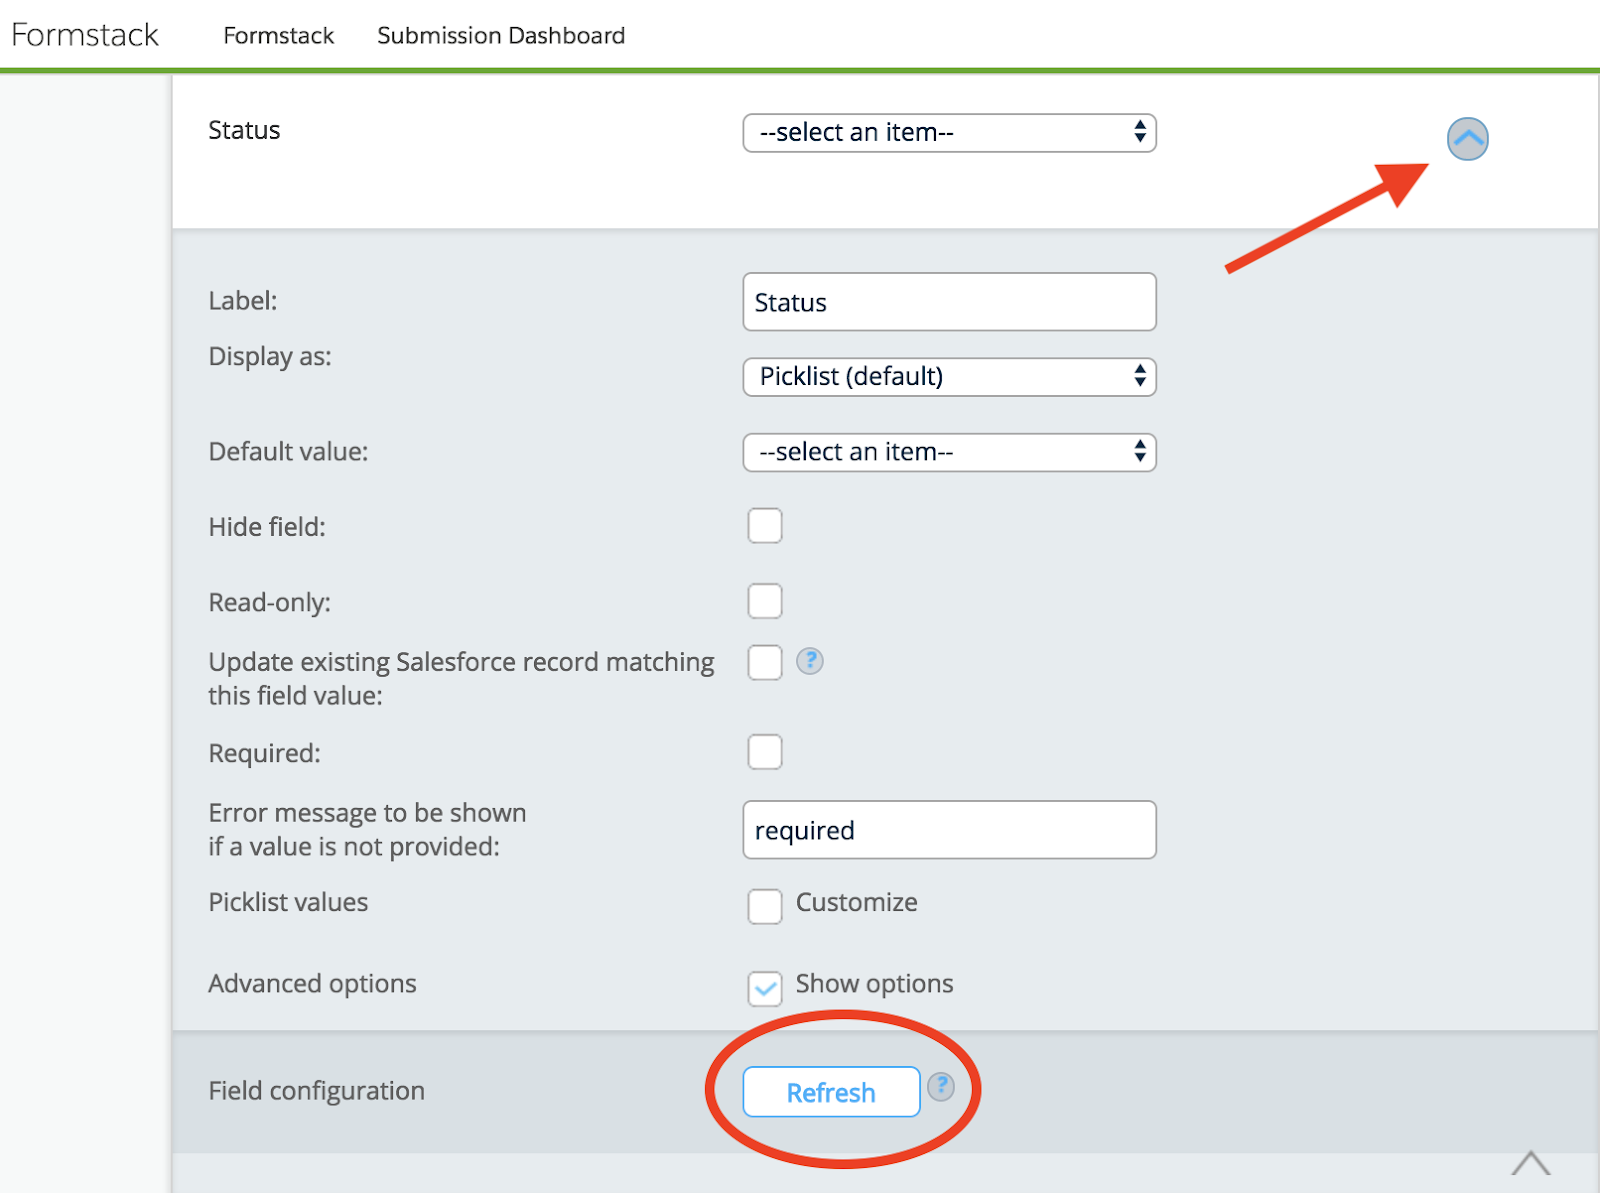Check Update existing Salesforce record checkbox
The width and height of the screenshot is (1600, 1193).
(x=765, y=662)
